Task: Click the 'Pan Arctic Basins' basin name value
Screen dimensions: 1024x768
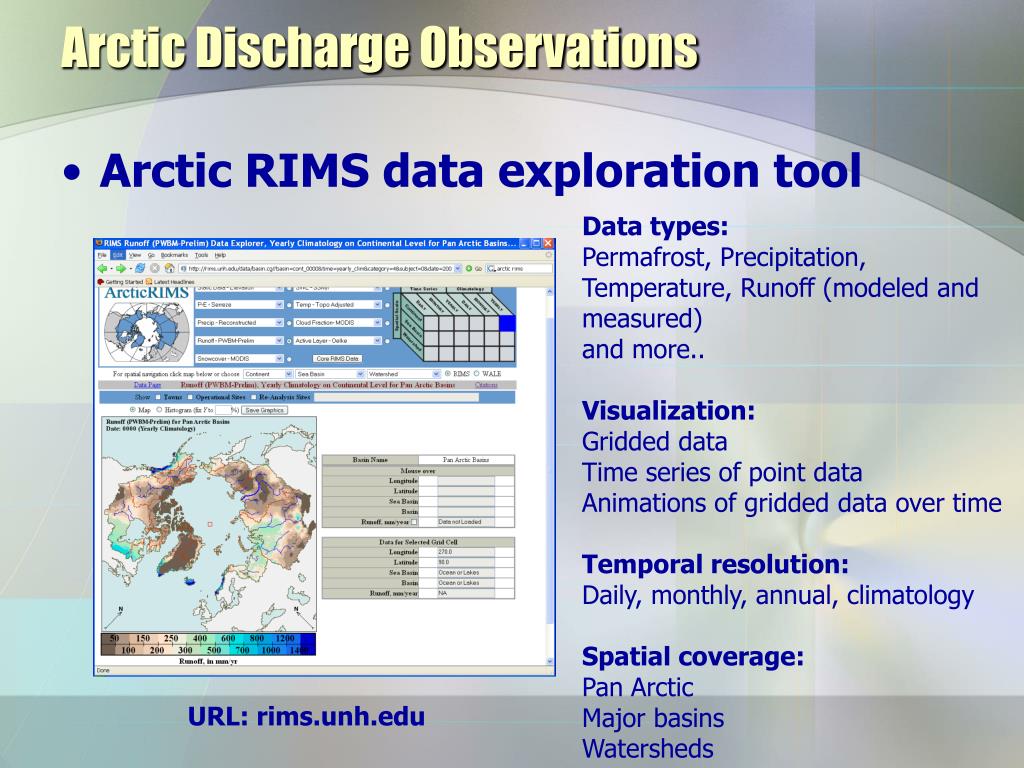Action: [x=466, y=460]
